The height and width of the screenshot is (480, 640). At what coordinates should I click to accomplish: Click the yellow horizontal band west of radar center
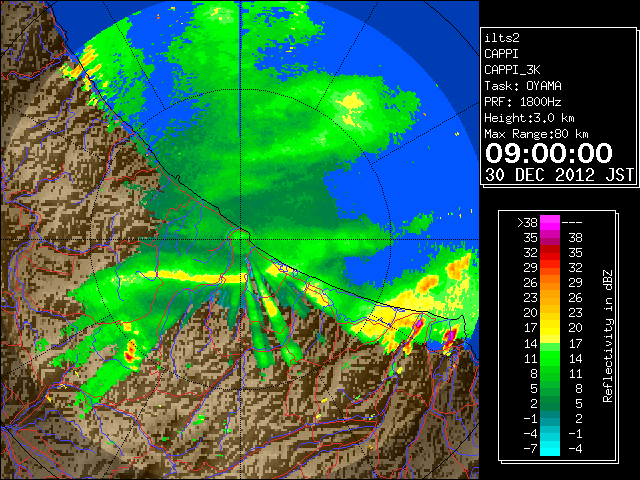click(196, 277)
